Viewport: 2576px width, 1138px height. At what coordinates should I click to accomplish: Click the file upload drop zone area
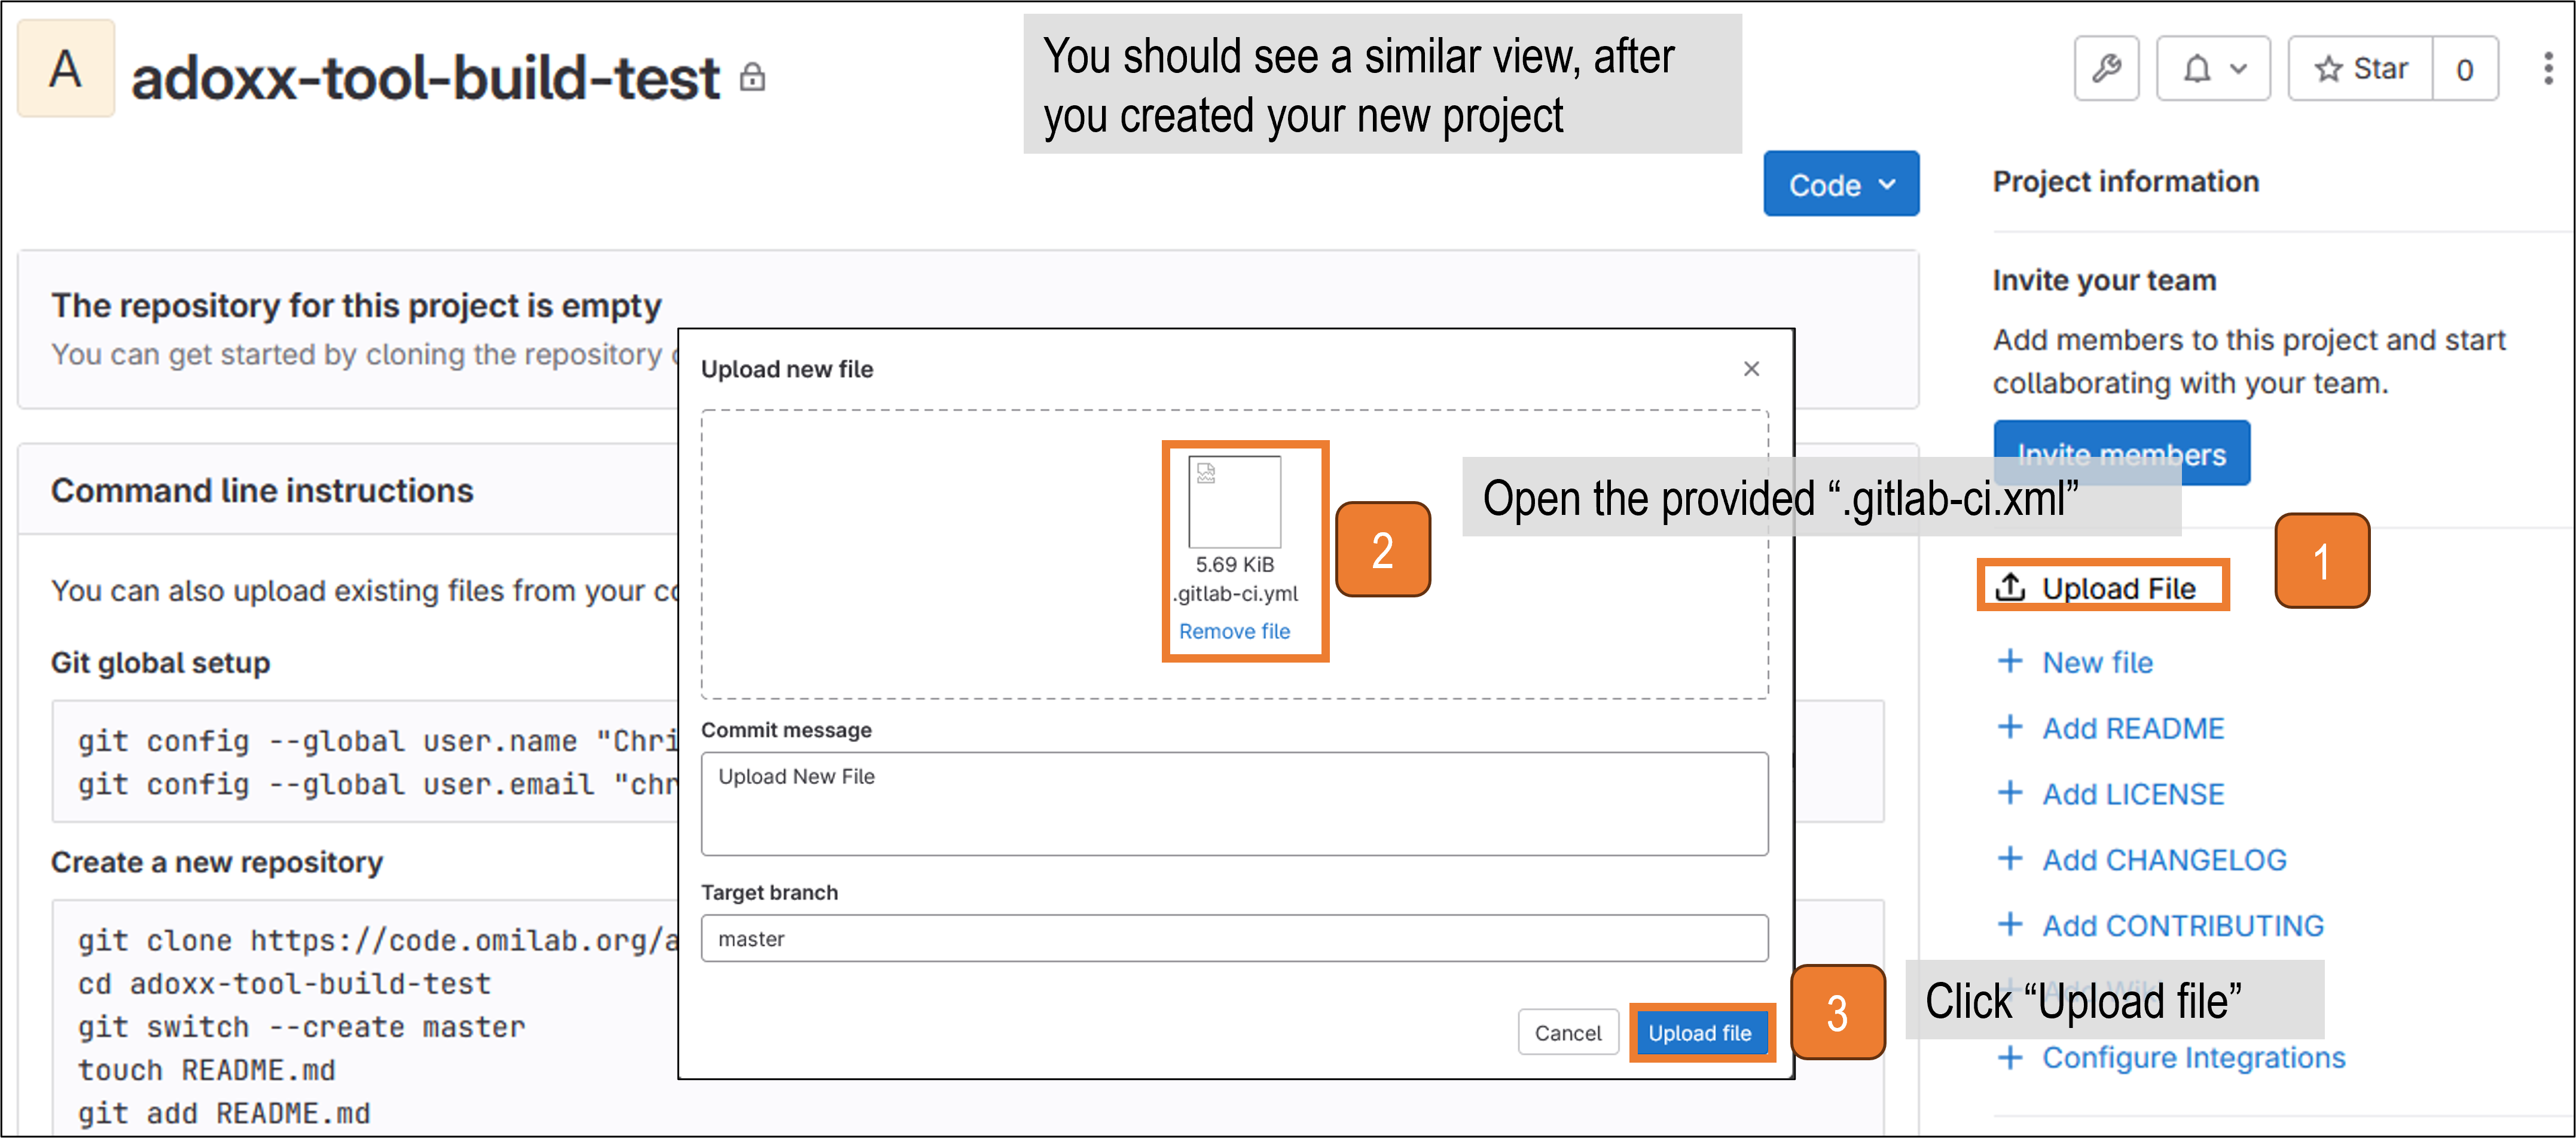[x=1234, y=554]
